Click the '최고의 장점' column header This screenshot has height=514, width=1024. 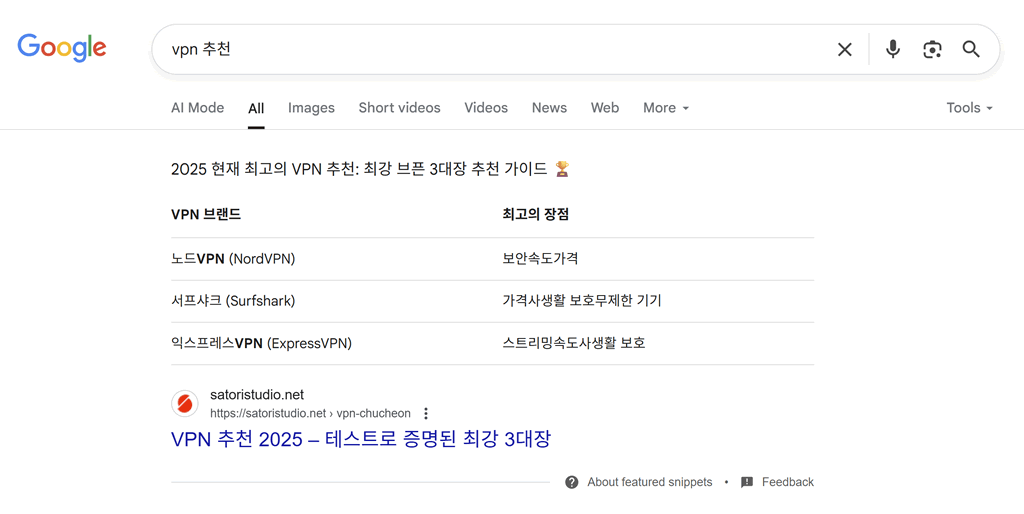point(536,214)
